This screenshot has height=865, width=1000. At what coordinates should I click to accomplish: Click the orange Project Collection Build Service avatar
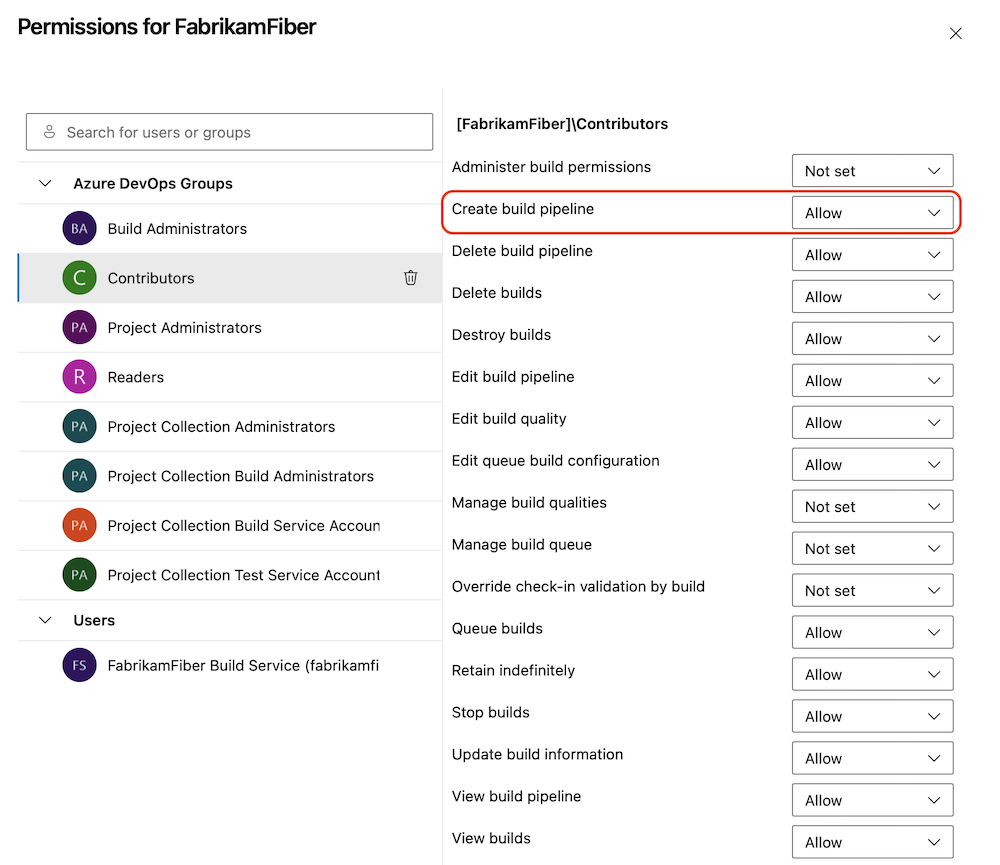79,525
